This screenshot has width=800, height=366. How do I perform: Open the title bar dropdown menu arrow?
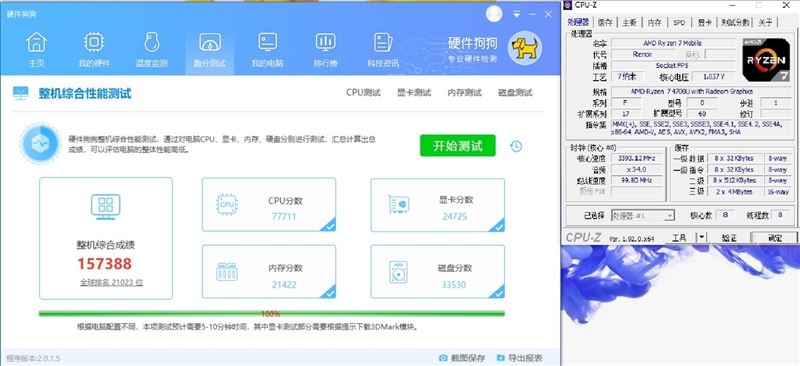[x=517, y=15]
